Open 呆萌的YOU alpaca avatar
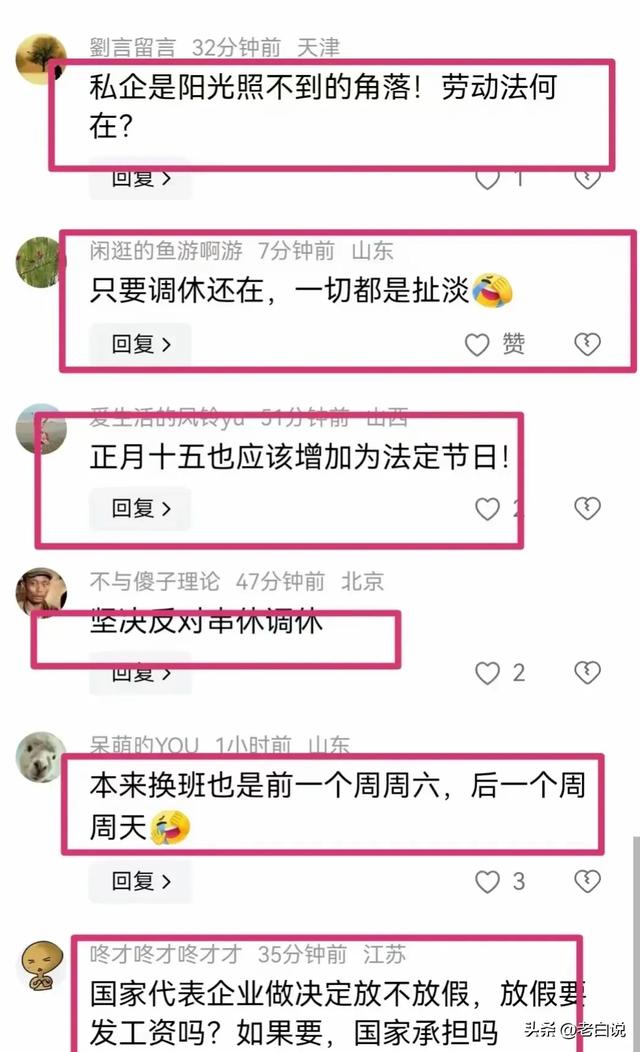The height and width of the screenshot is (1052, 640). pyautogui.click(x=40, y=757)
